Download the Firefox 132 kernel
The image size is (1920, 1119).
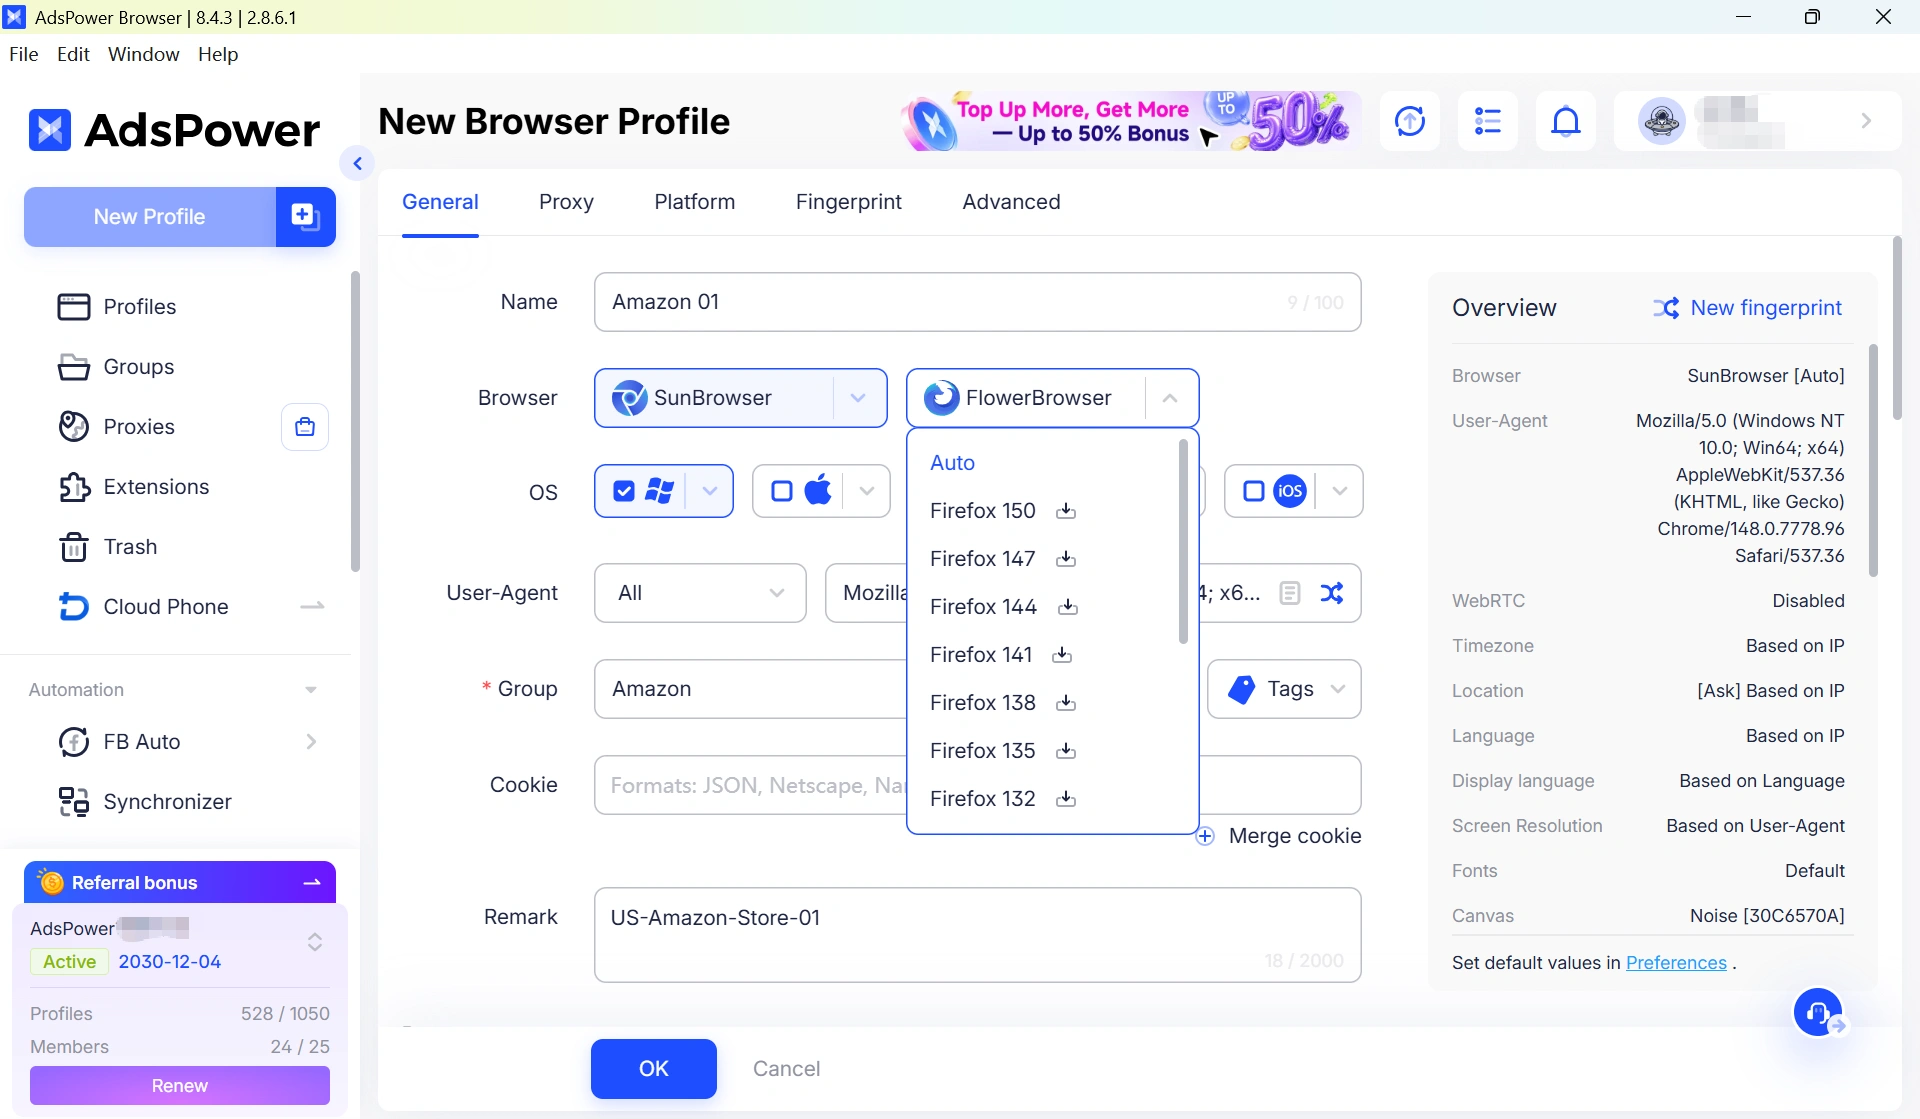[x=1066, y=799]
